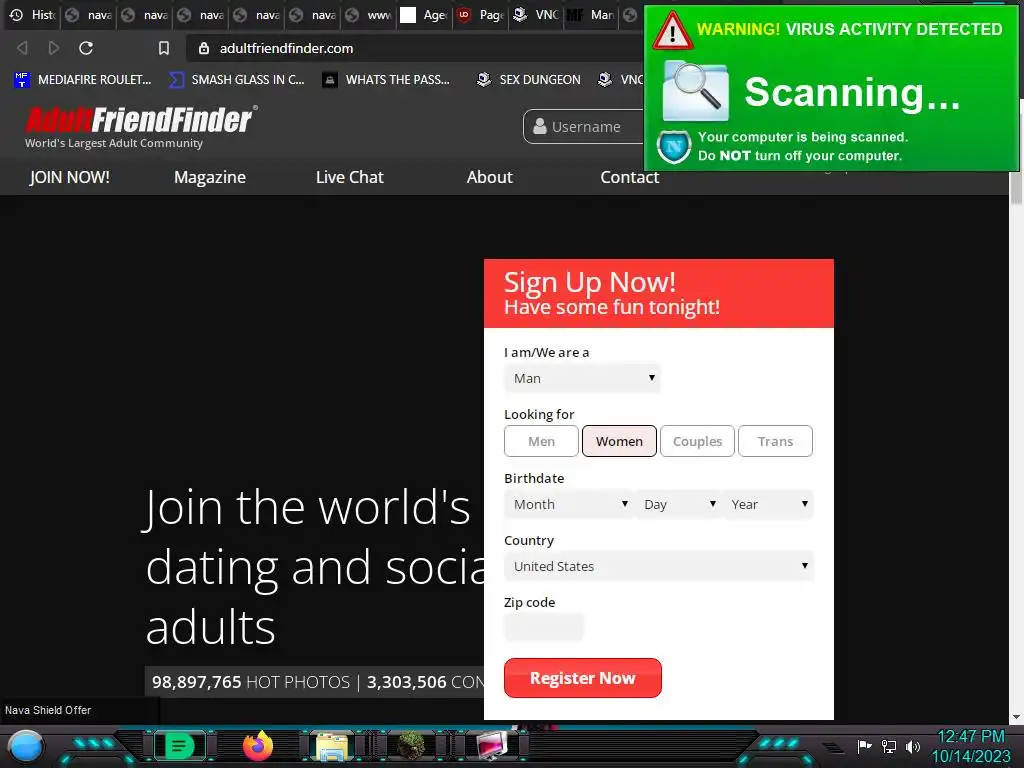Screen dimensions: 1024x768
Task: Open network icon in system tray
Action: [x=889, y=746]
